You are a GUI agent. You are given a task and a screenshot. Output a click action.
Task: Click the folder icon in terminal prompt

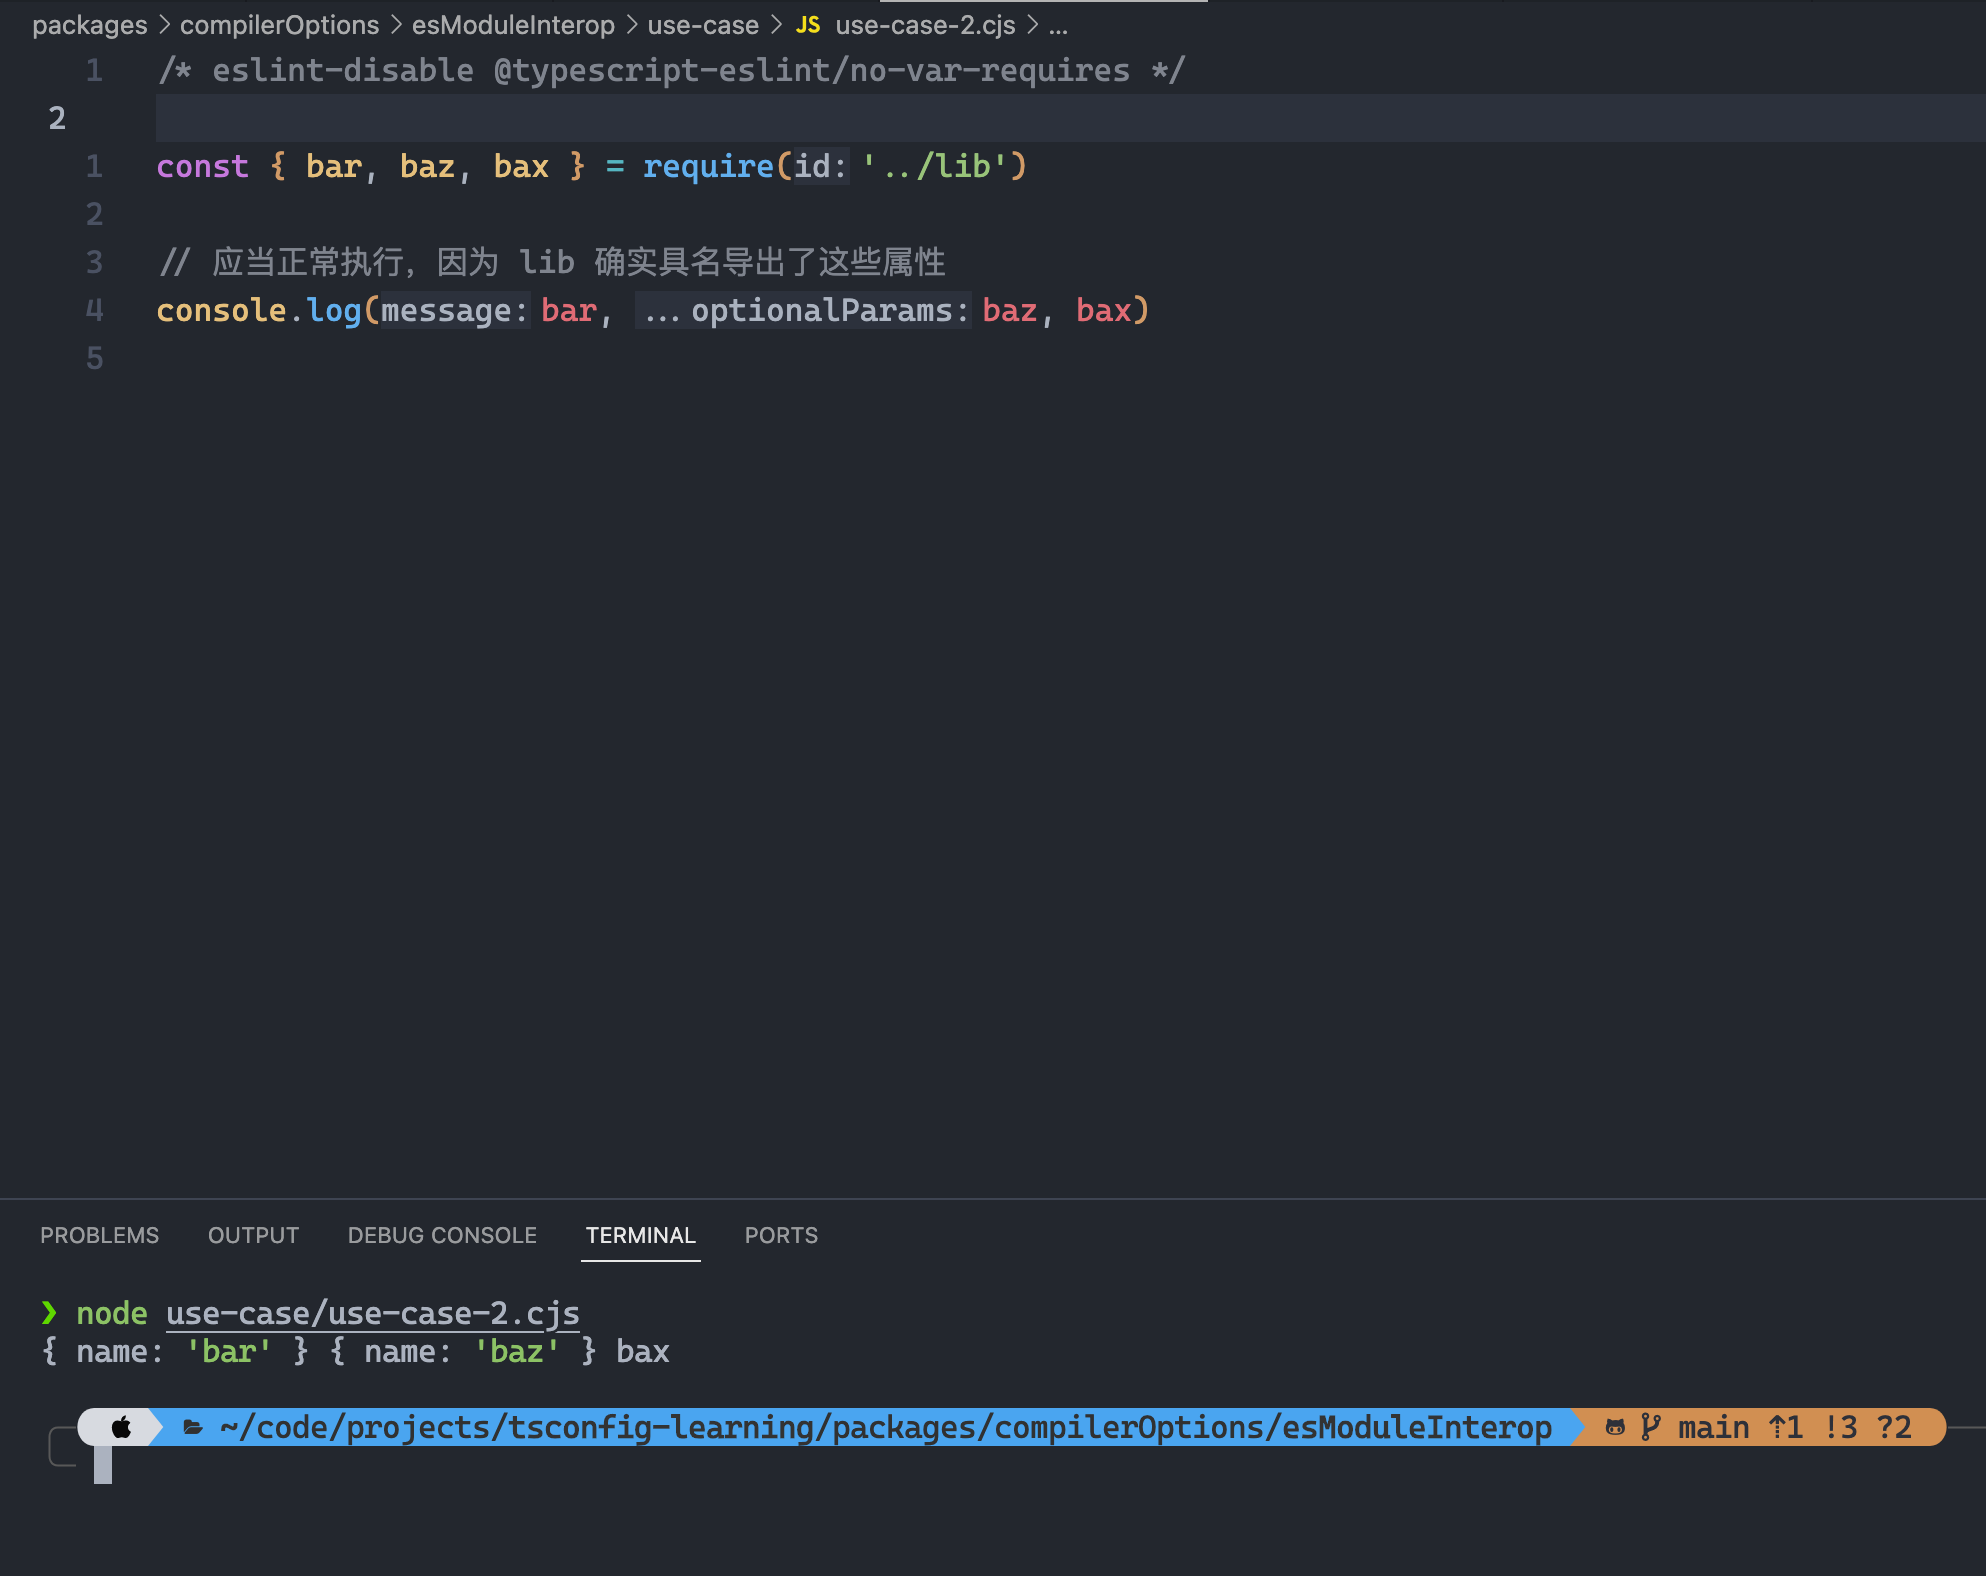pos(193,1428)
